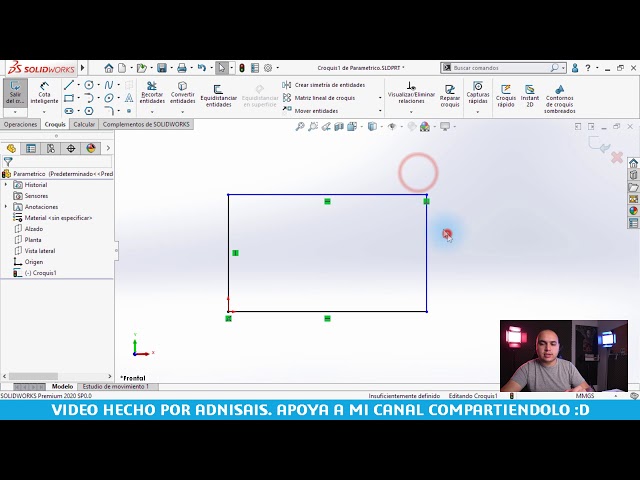The height and width of the screenshot is (480, 640).
Task: Select the Straight Slot tool
Action: click(69, 111)
